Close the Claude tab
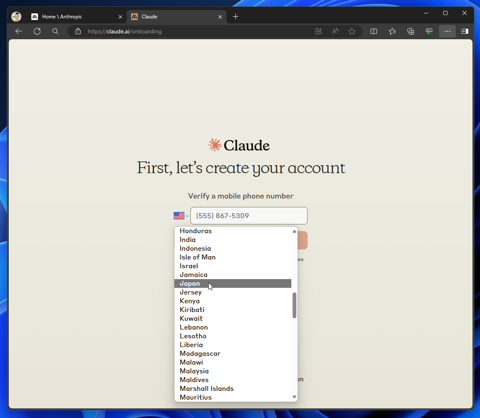Viewport: 480px width, 418px height. [220, 17]
